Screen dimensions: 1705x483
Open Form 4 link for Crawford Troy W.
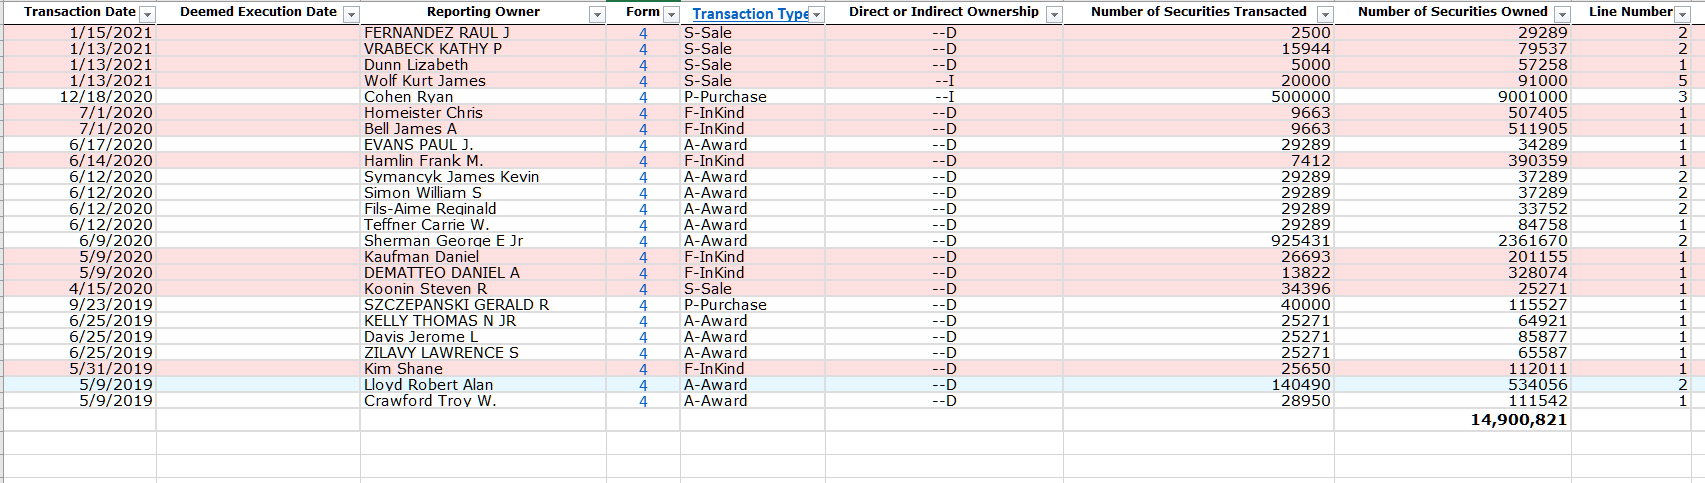pyautogui.click(x=643, y=401)
